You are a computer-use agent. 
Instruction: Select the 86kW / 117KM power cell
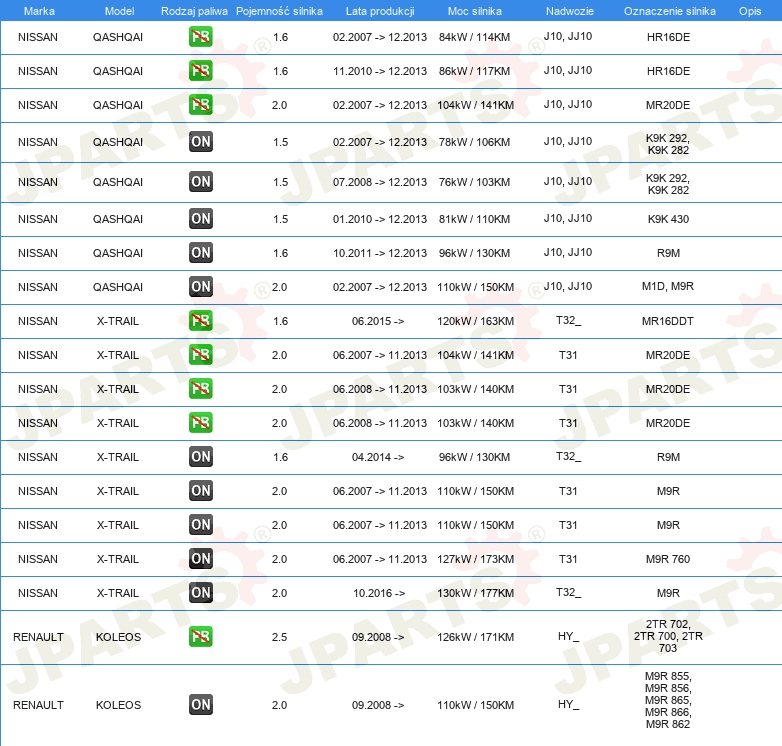click(x=474, y=71)
